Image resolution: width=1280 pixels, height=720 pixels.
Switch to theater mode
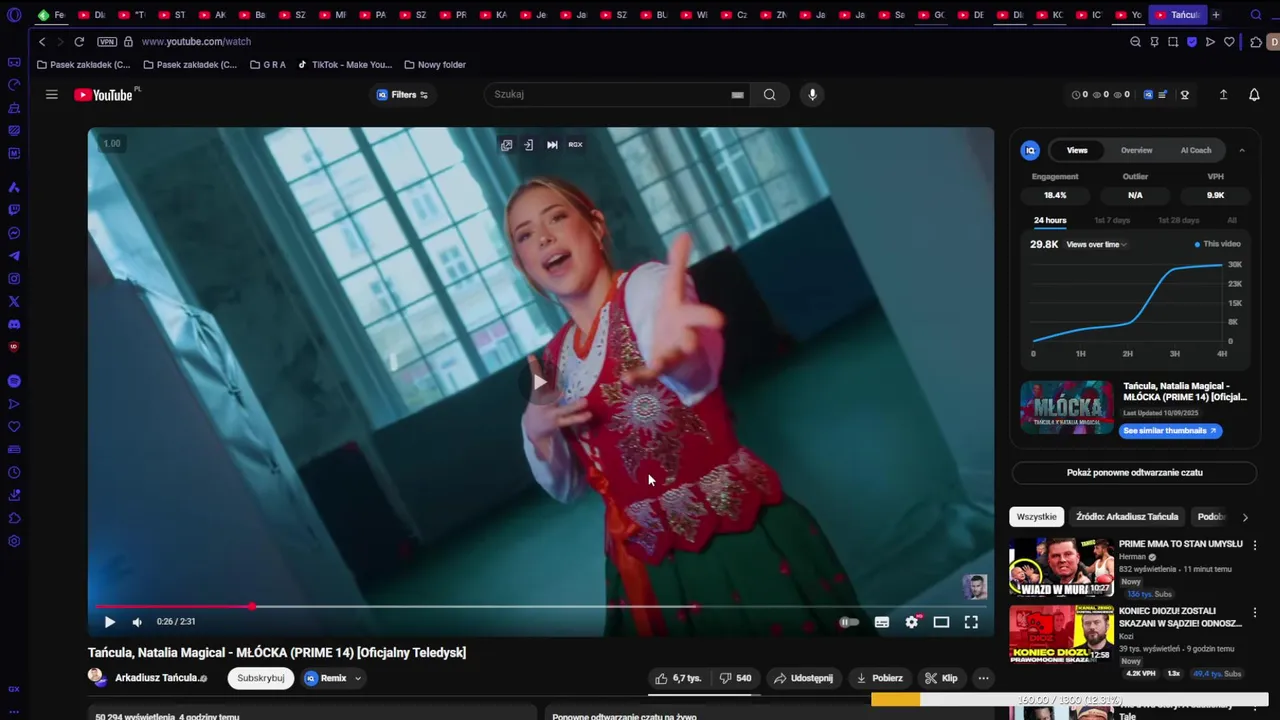(941, 622)
